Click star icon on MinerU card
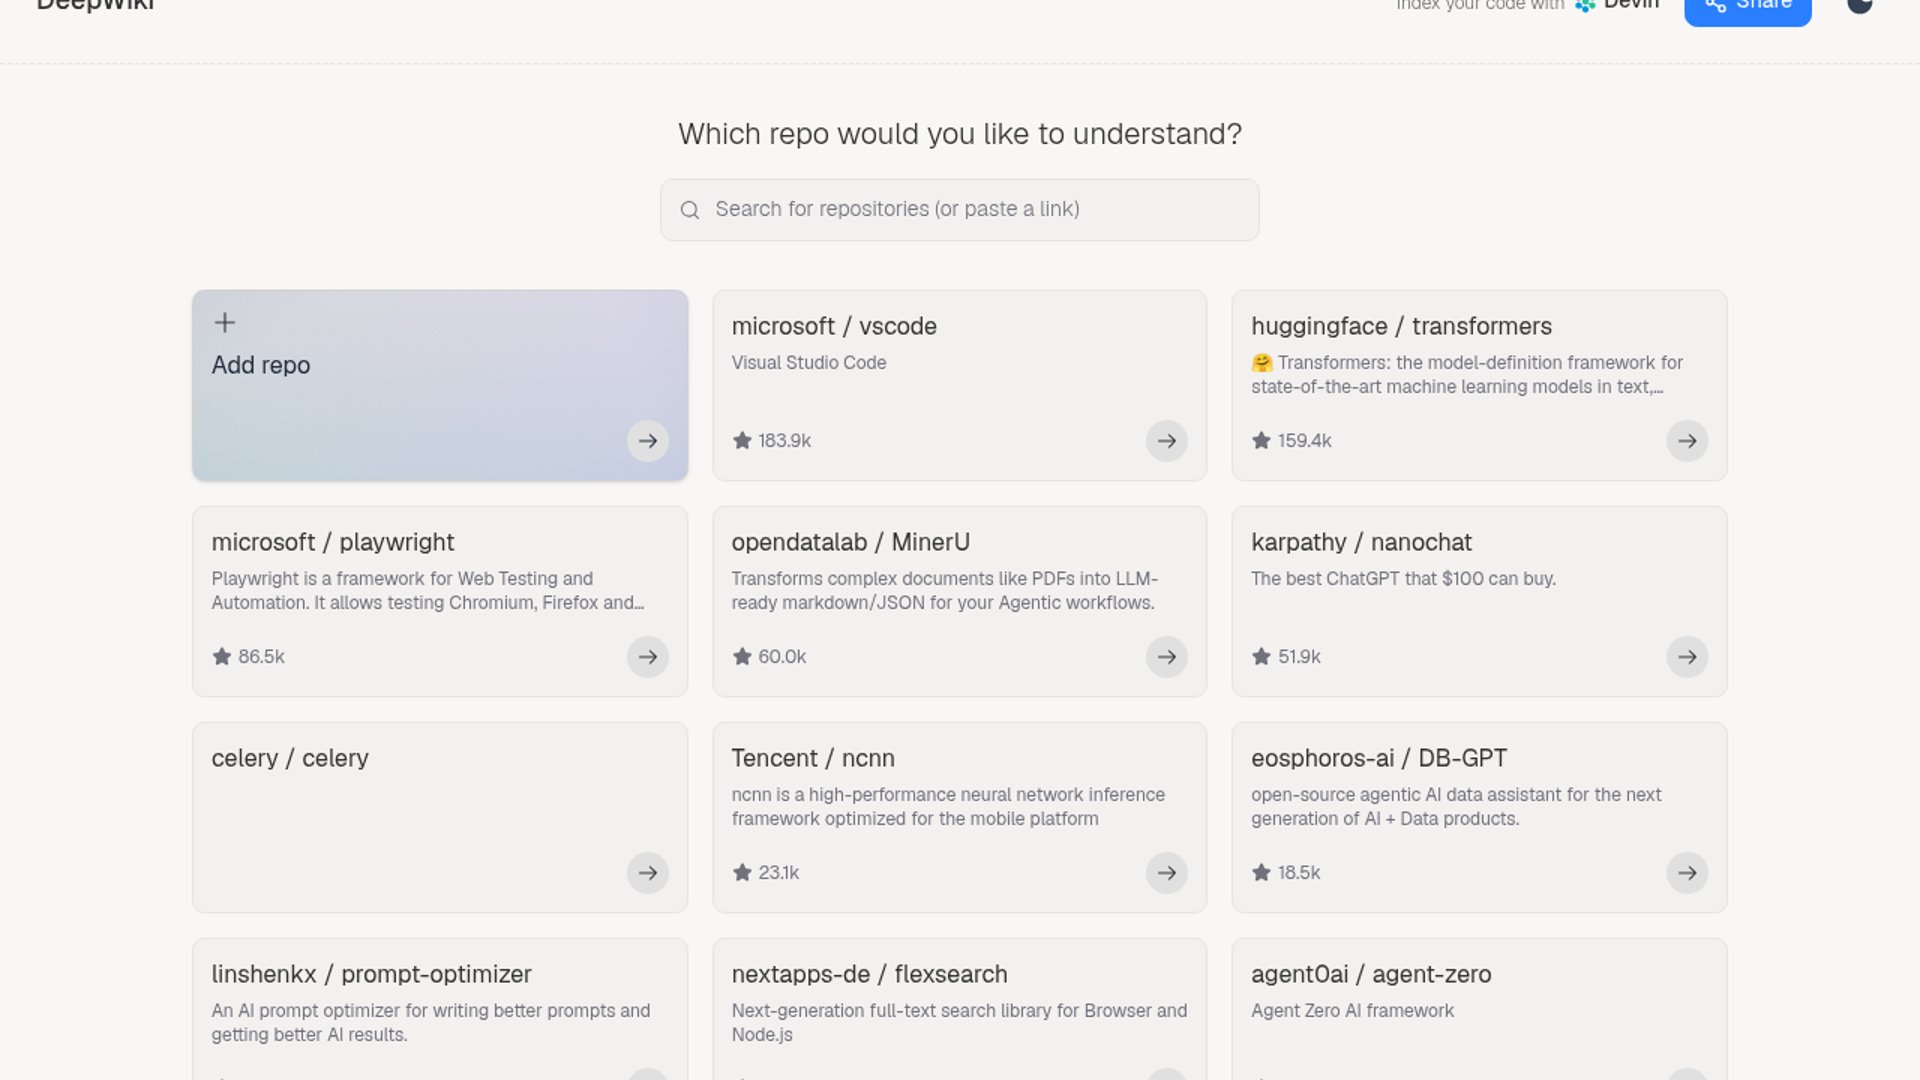Image resolution: width=1920 pixels, height=1080 pixels. (x=742, y=656)
